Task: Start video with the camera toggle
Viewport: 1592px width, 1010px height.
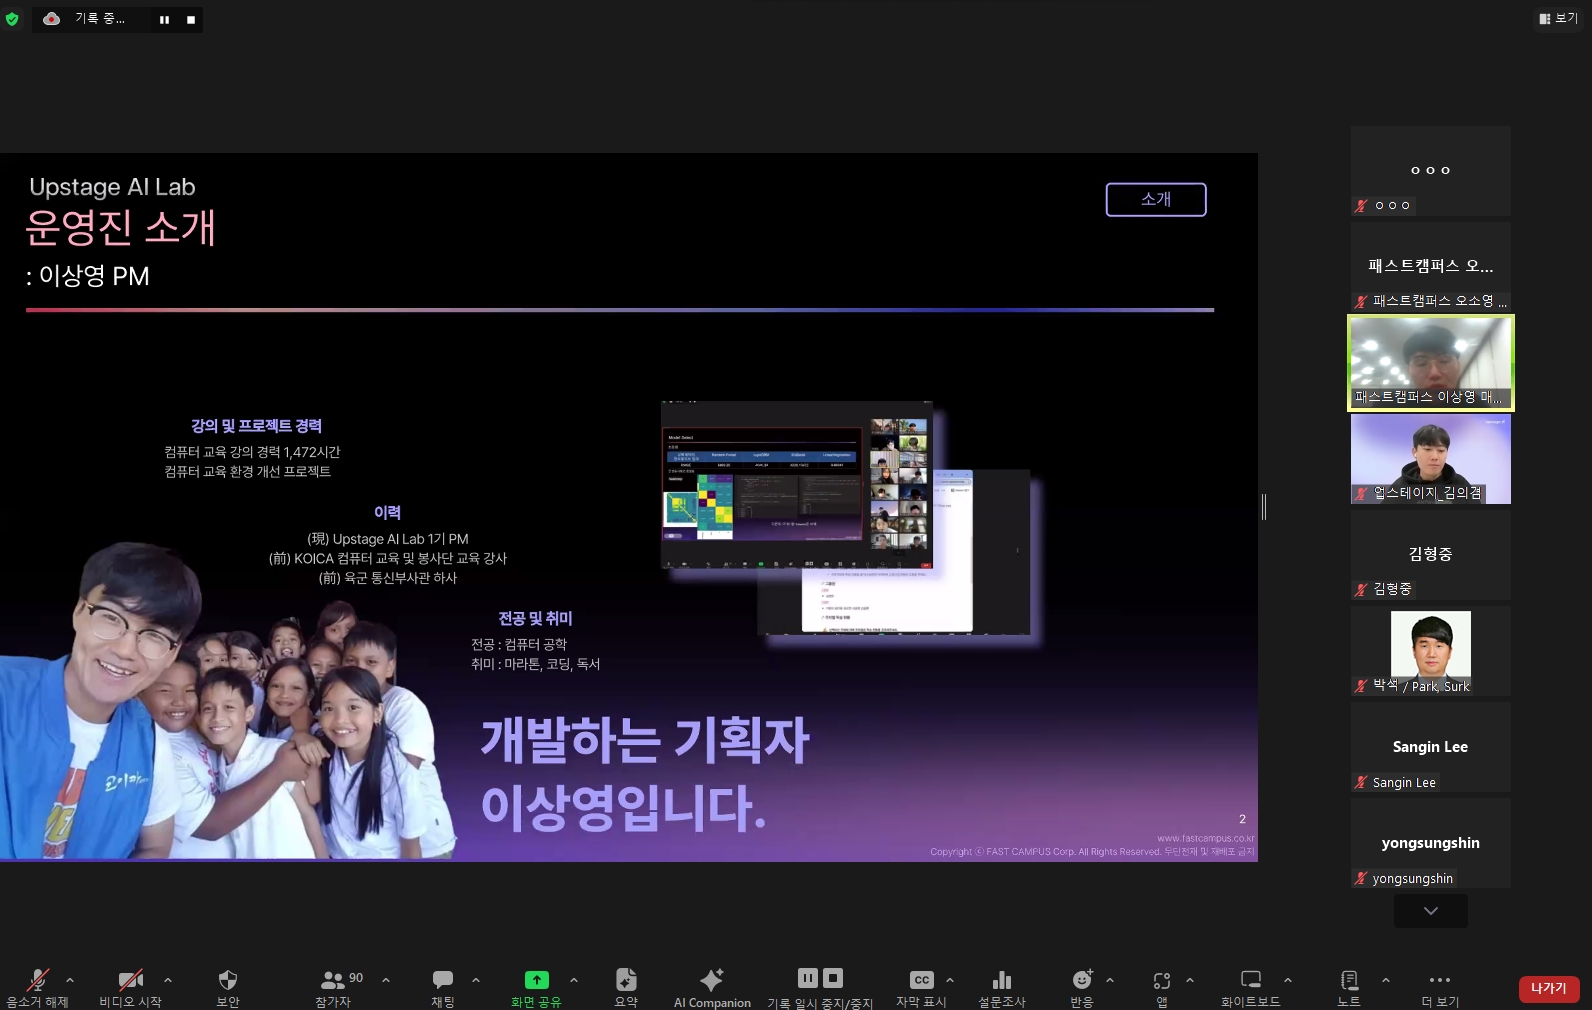Action: tap(130, 980)
